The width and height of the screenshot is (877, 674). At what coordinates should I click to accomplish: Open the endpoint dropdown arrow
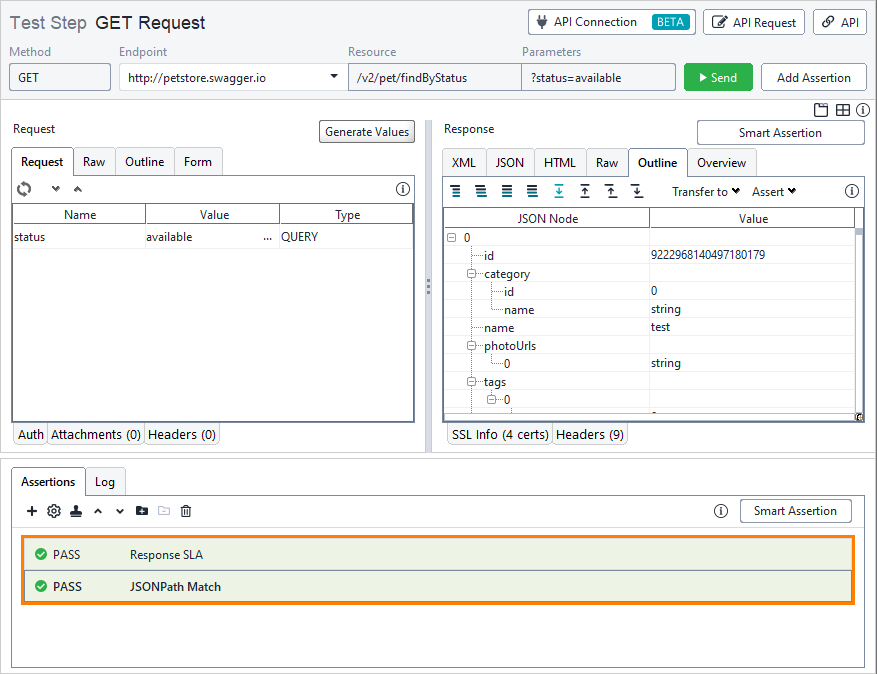coord(333,75)
